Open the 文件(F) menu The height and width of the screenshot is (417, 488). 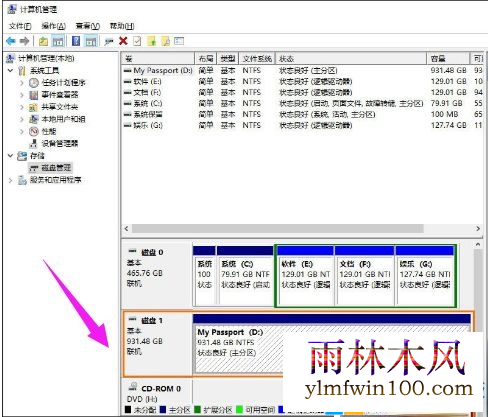pyautogui.click(x=20, y=26)
